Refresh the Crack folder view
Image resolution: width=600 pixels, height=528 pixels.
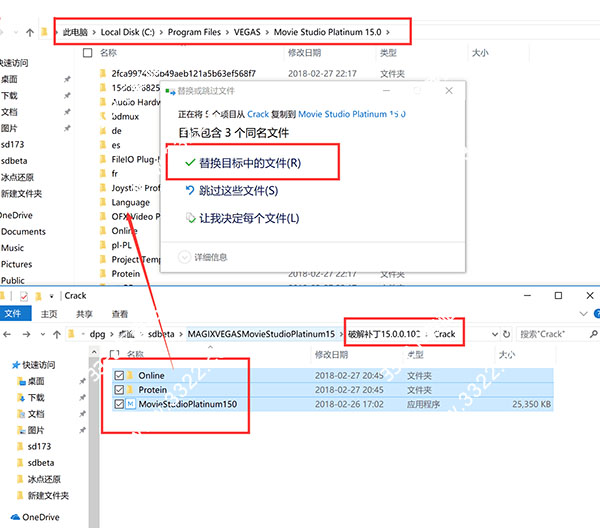pyautogui.click(x=506, y=334)
